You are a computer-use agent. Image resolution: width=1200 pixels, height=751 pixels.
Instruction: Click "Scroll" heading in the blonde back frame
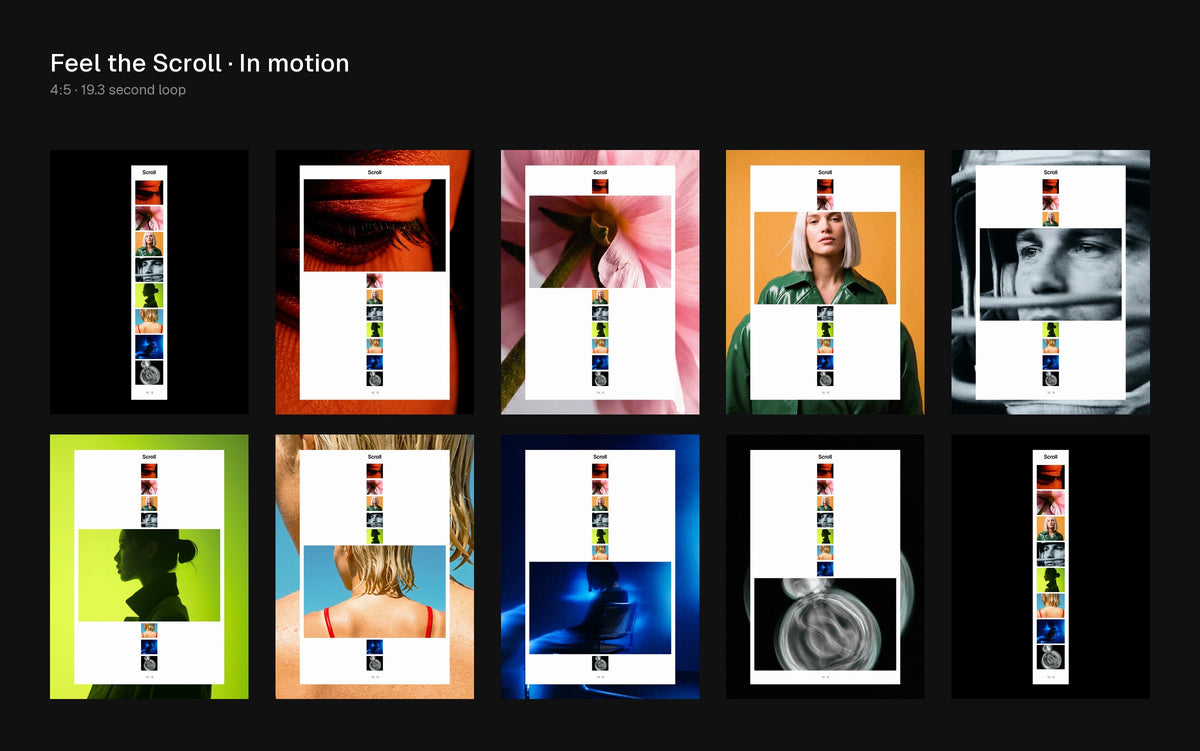tap(375, 457)
